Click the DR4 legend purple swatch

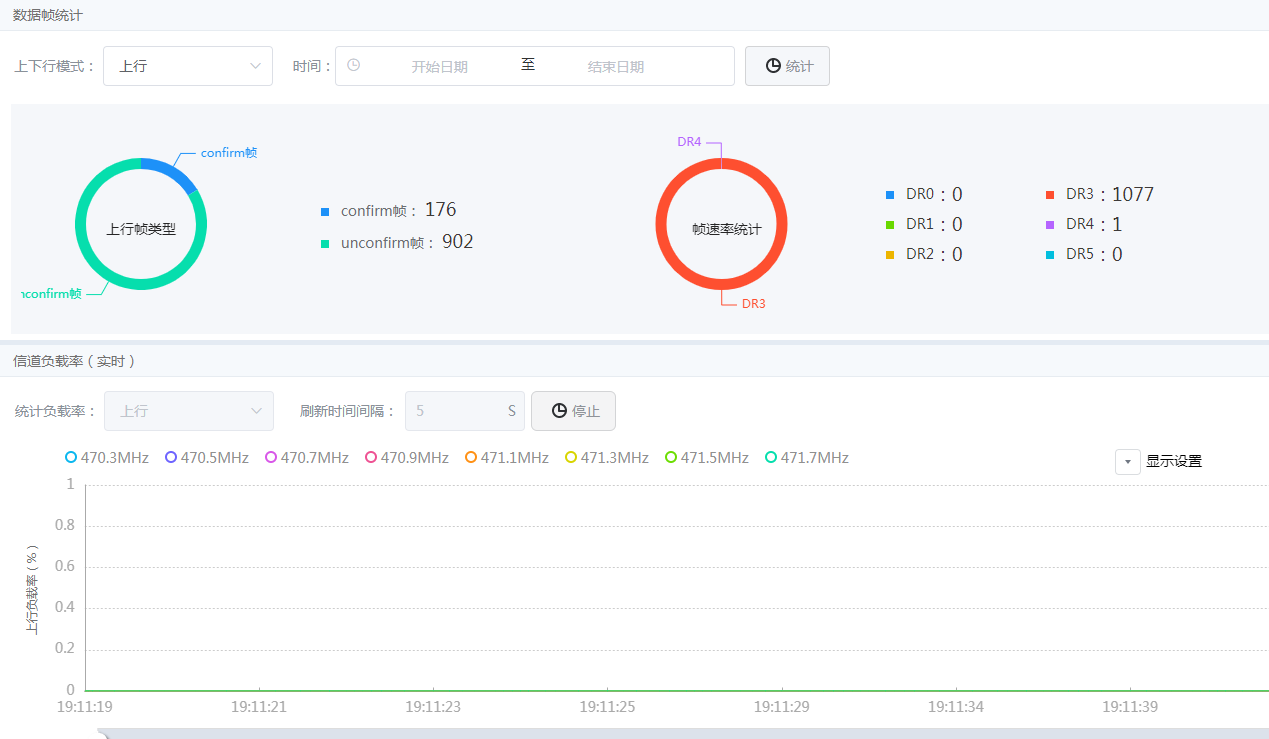(1050, 225)
